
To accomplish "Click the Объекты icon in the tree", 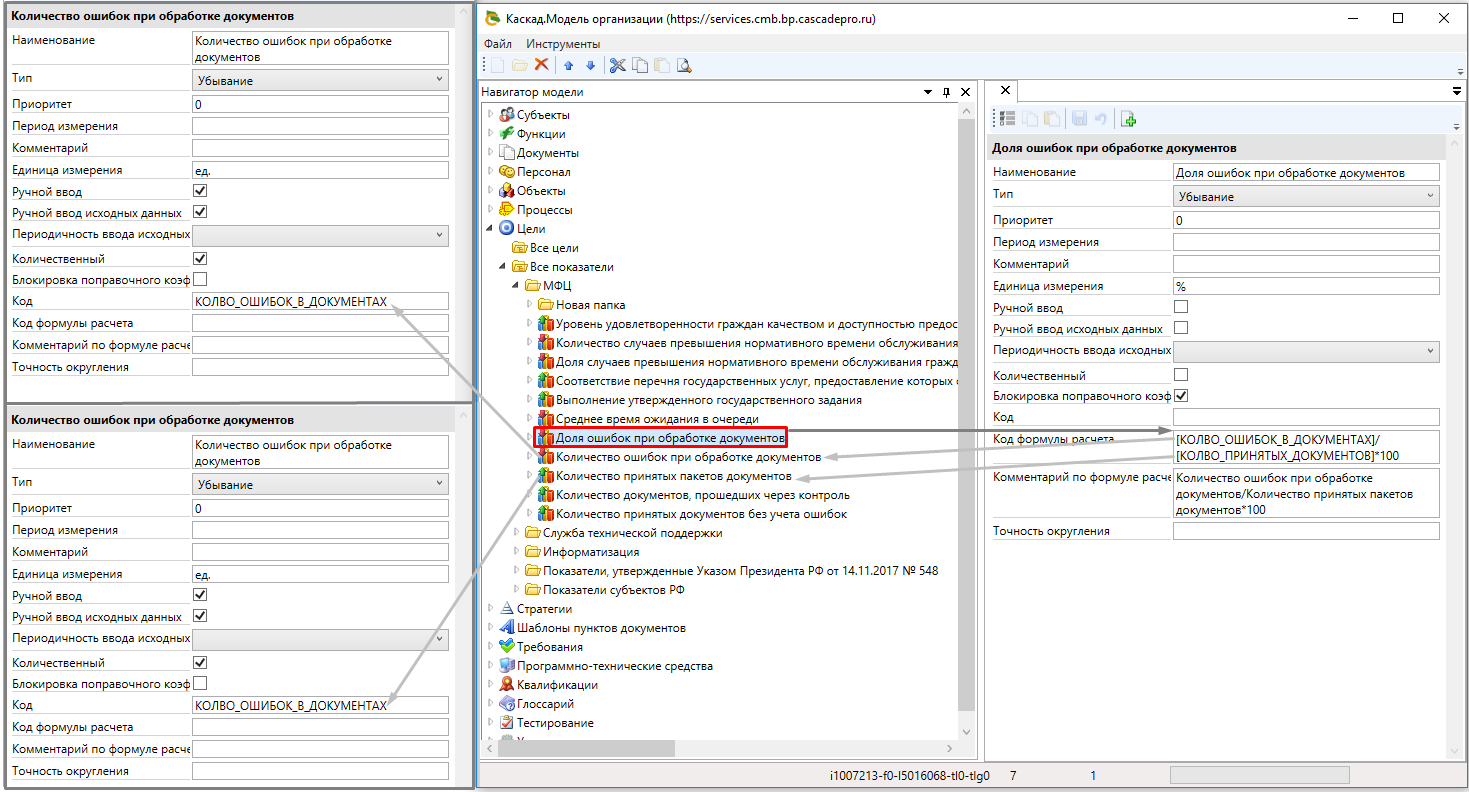I will pos(507,191).
